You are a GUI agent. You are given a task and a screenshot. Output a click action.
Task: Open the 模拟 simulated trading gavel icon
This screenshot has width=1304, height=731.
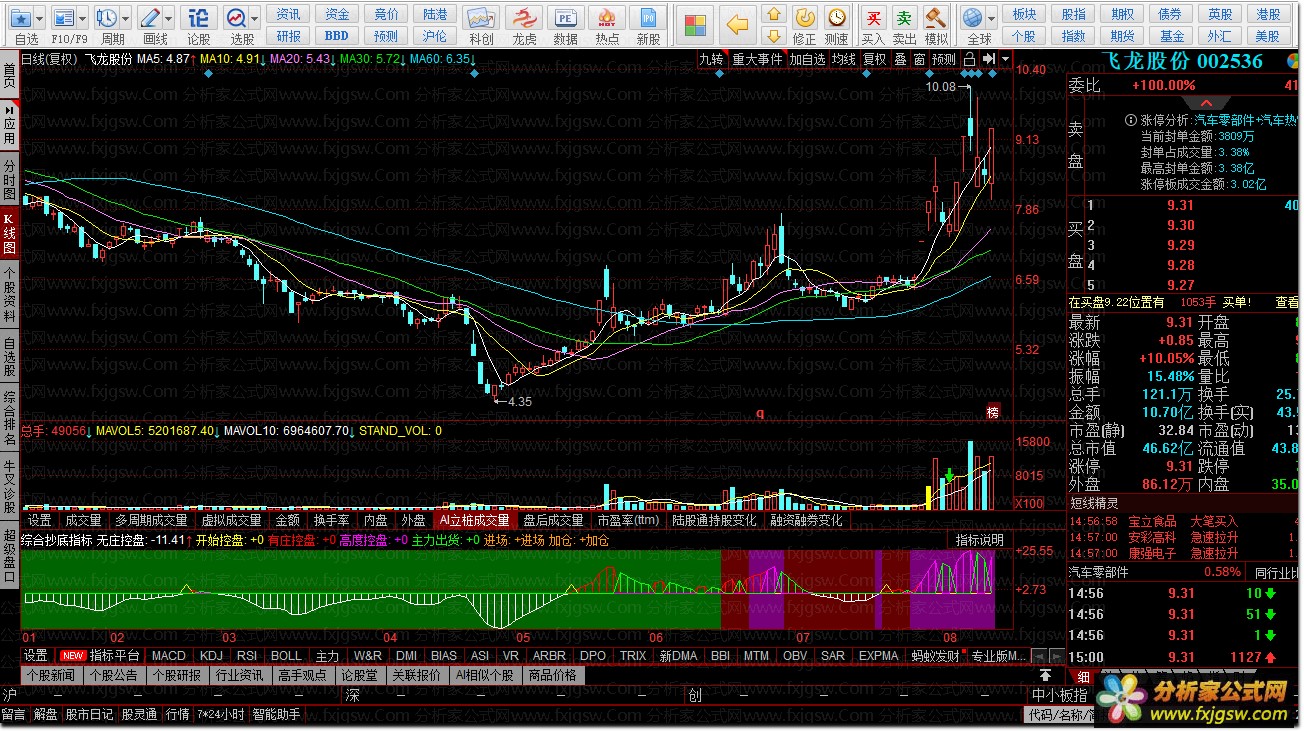coord(936,18)
